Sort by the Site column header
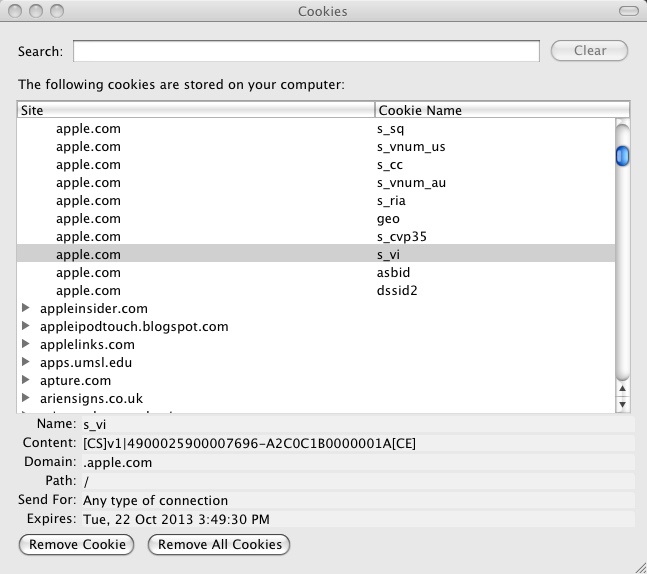 196,110
